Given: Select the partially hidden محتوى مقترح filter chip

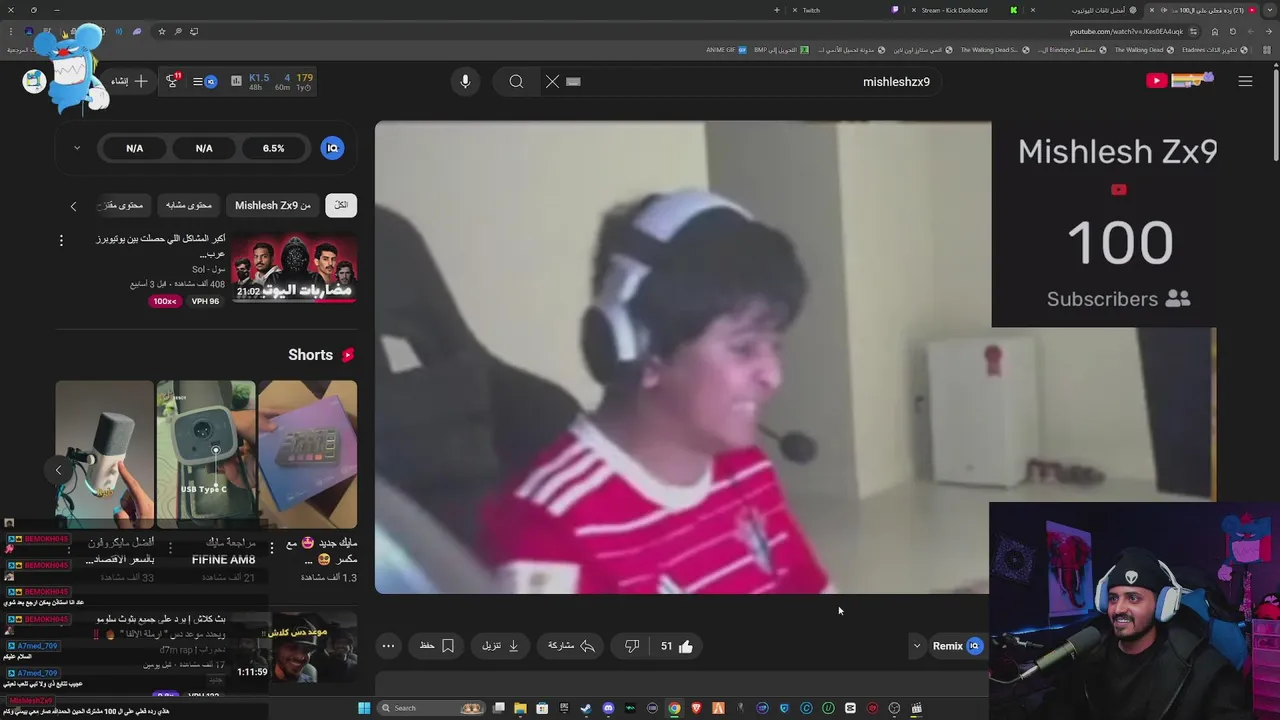Looking at the screenshot, I should click(122, 205).
